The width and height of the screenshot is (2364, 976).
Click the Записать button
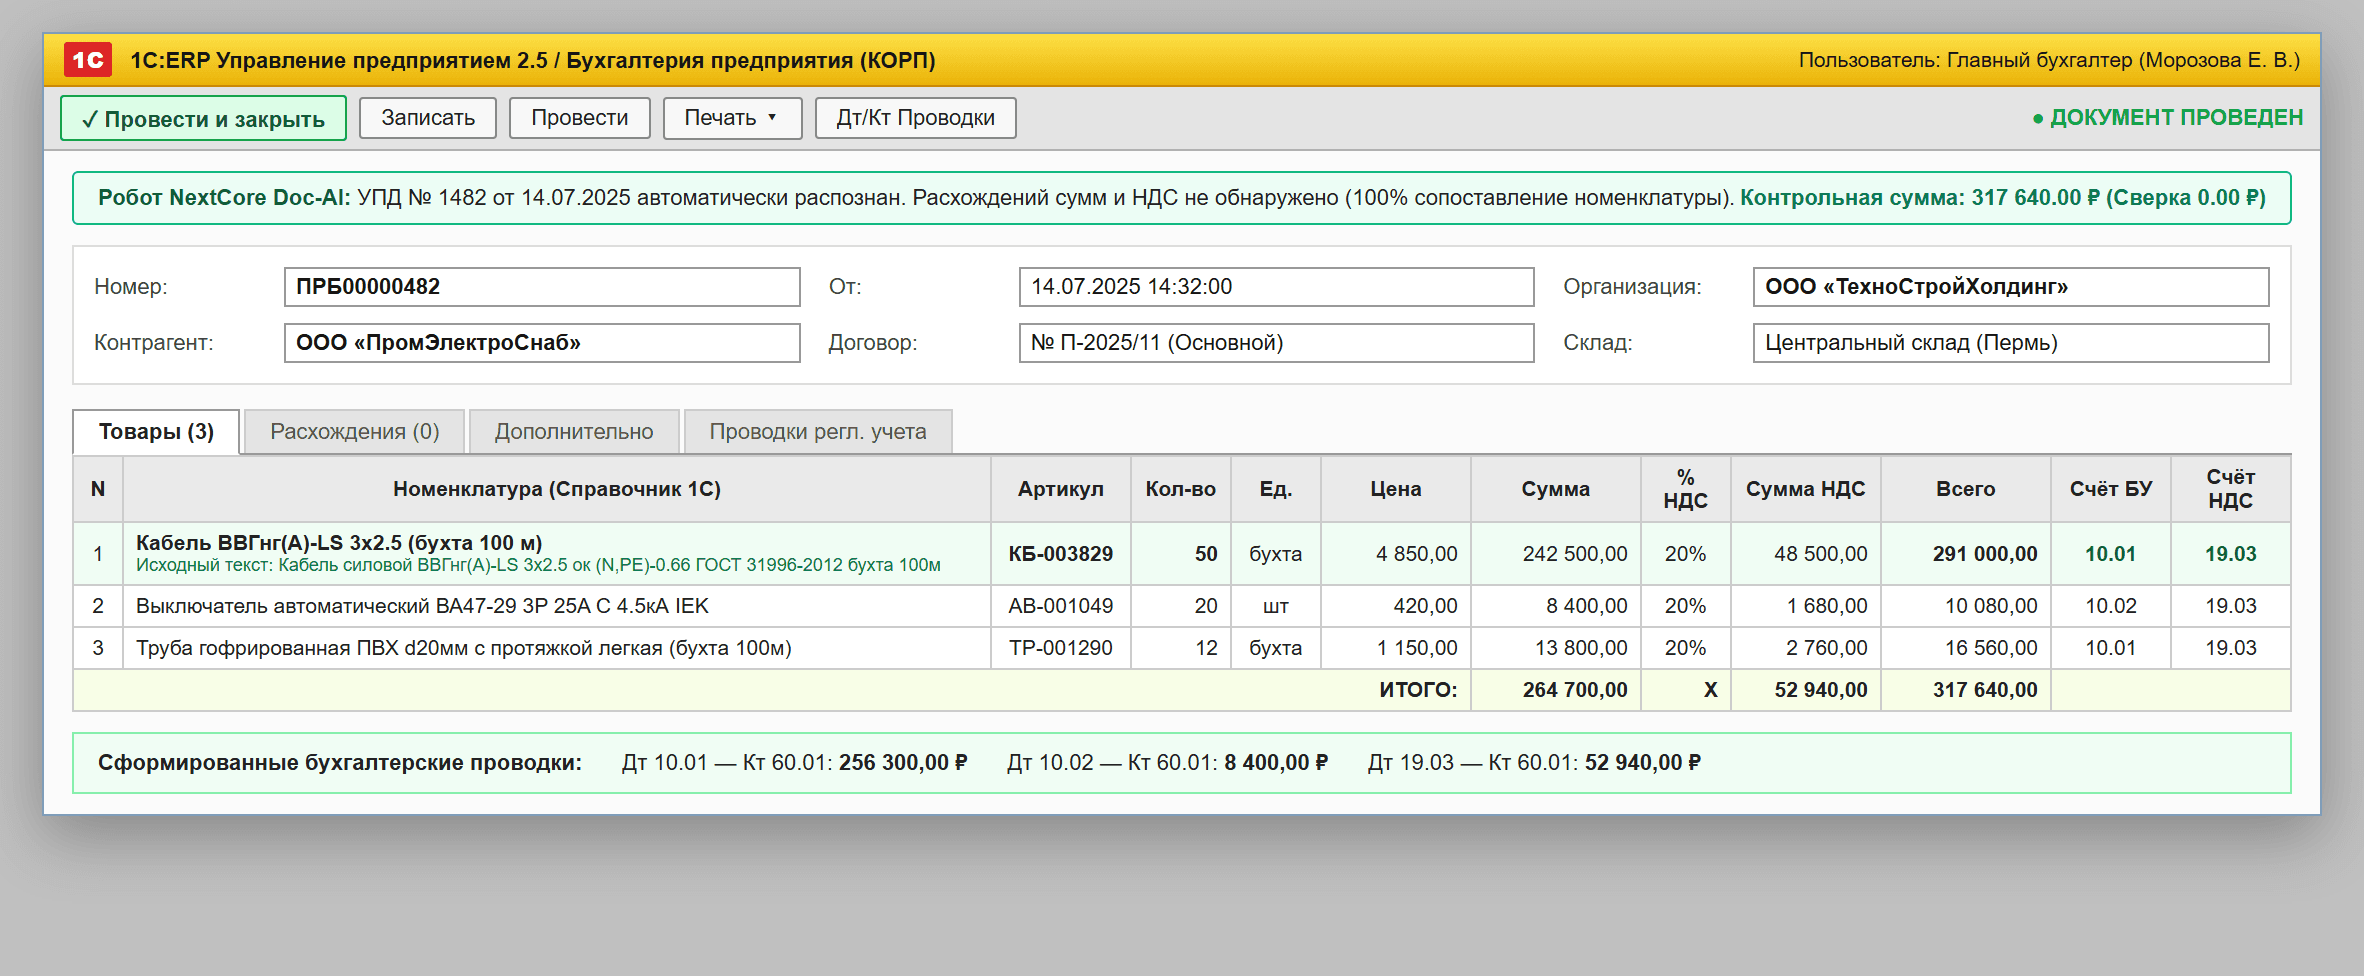pyautogui.click(x=428, y=118)
